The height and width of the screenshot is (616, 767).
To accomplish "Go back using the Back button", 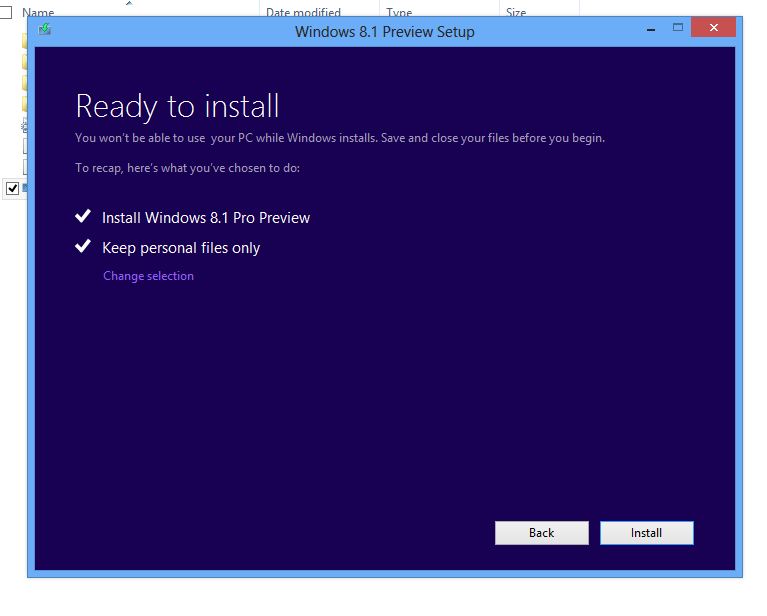I will coord(541,533).
